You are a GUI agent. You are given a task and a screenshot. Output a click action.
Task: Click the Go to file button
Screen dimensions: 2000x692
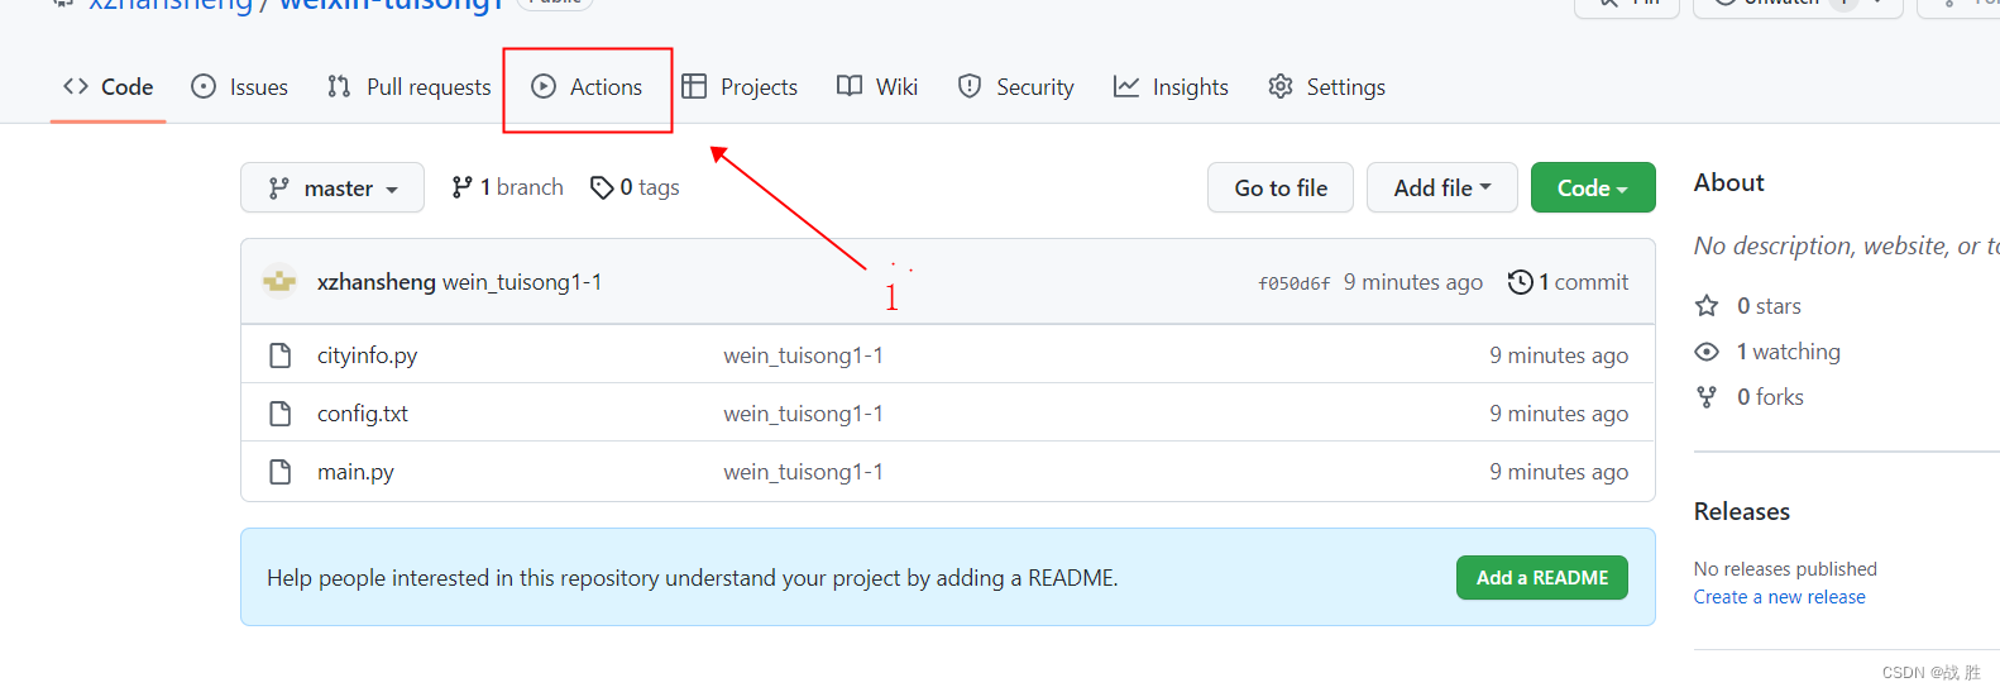[1280, 188]
